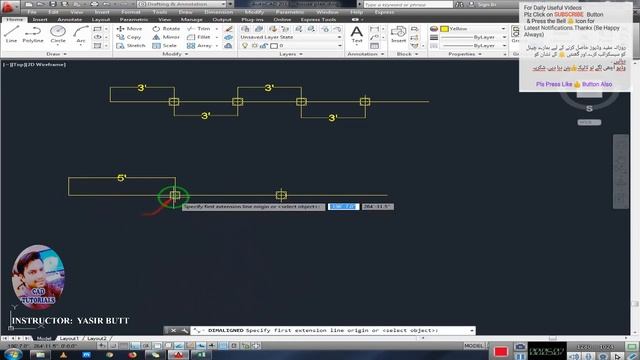Select the Ellipse tool in Draw panel
Viewport: 640px width, 360px height.
click(x=97, y=37)
